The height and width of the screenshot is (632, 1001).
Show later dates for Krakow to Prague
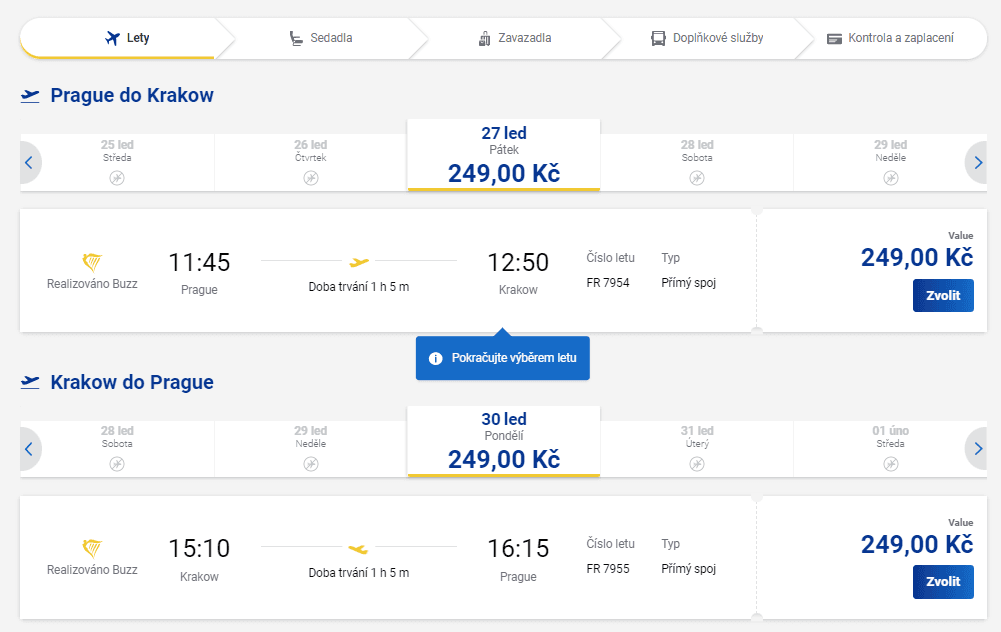[977, 449]
